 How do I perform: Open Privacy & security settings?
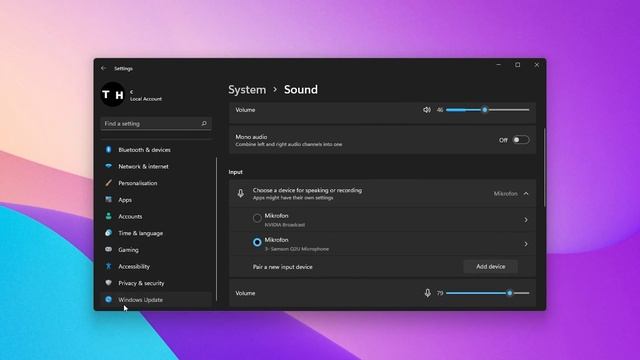click(x=156, y=283)
